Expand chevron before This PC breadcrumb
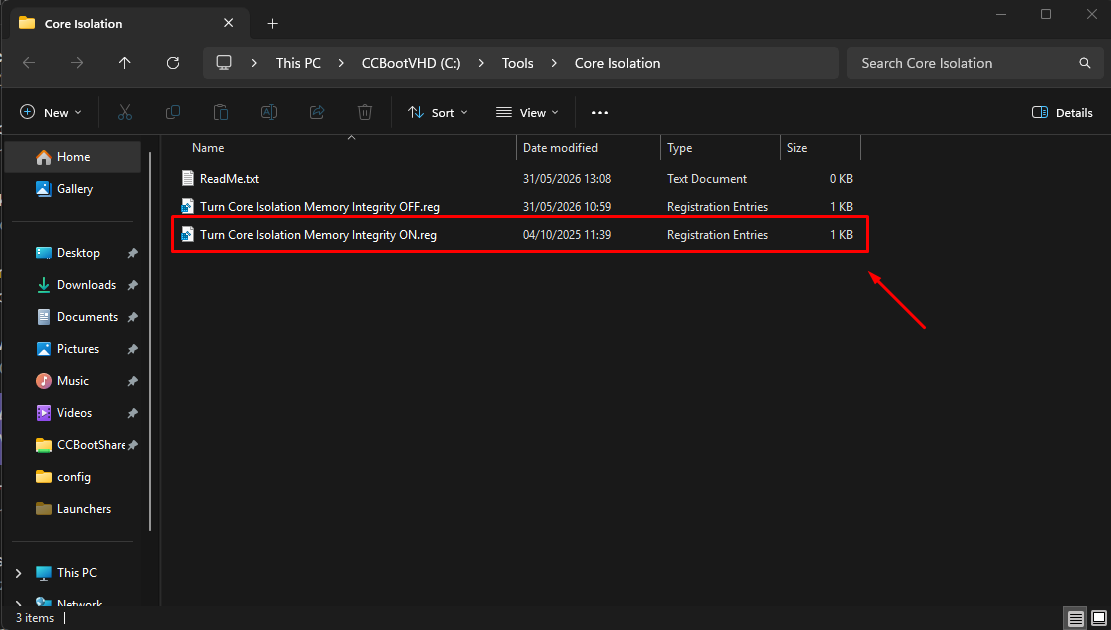The height and width of the screenshot is (630, 1111). click(254, 63)
